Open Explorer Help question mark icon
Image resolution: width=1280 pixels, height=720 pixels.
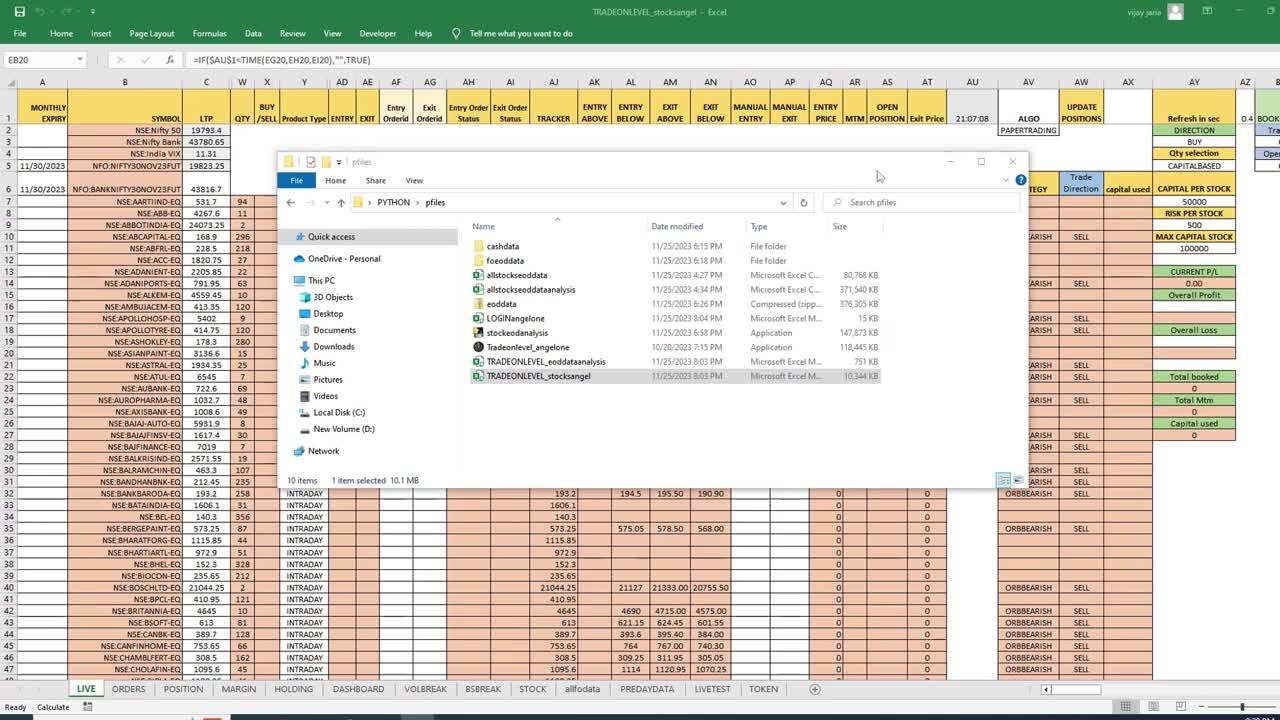coord(1020,181)
